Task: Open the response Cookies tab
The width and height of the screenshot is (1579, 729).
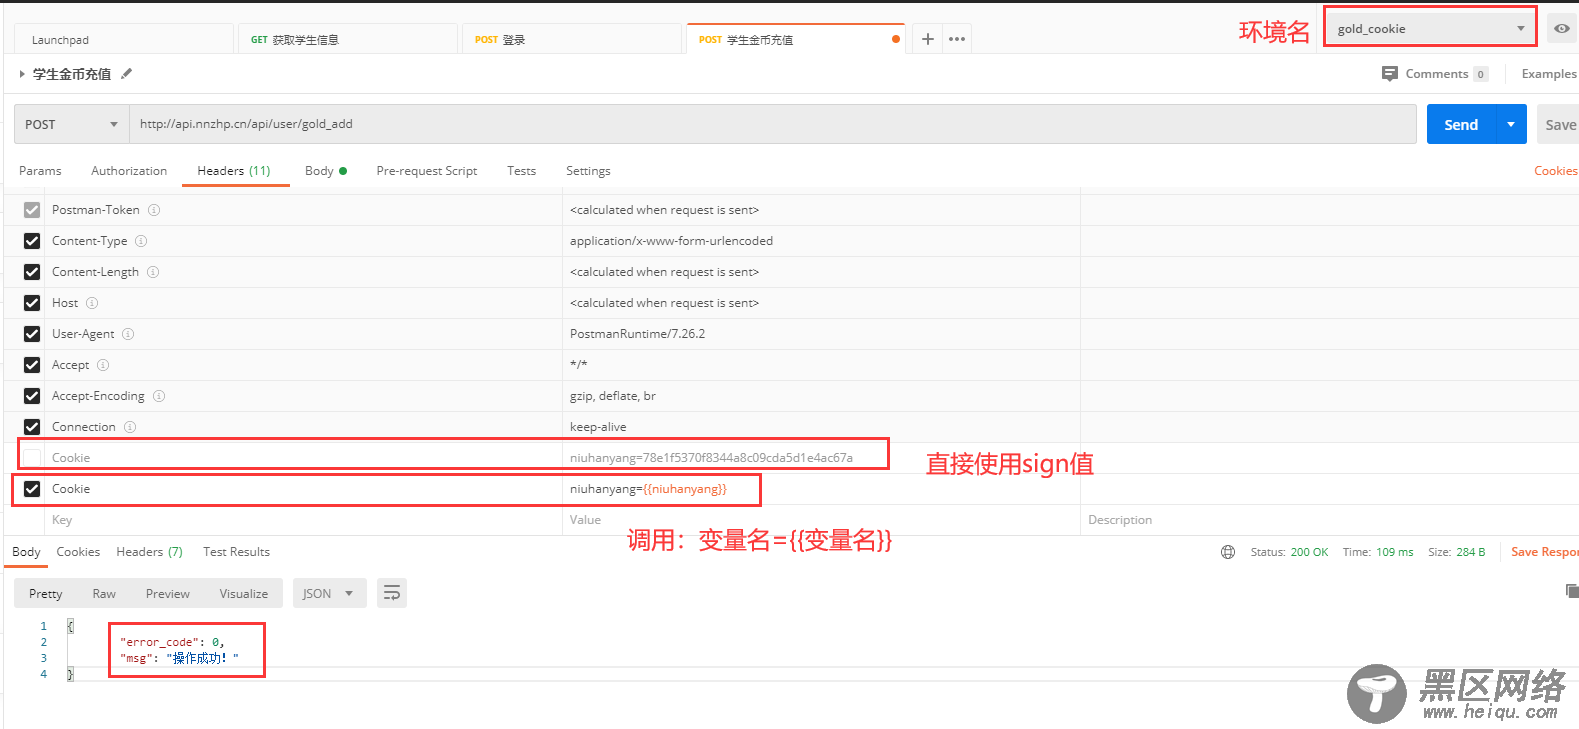Action: coord(78,552)
